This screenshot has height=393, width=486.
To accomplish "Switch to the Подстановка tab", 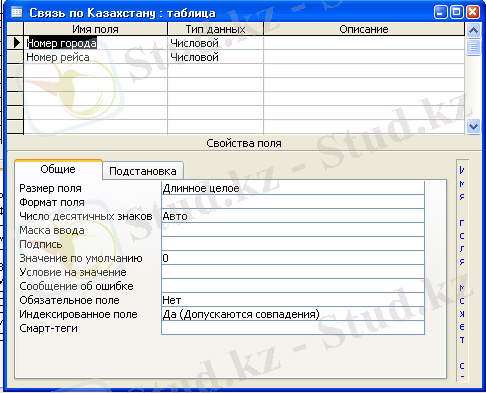I will pos(143,171).
